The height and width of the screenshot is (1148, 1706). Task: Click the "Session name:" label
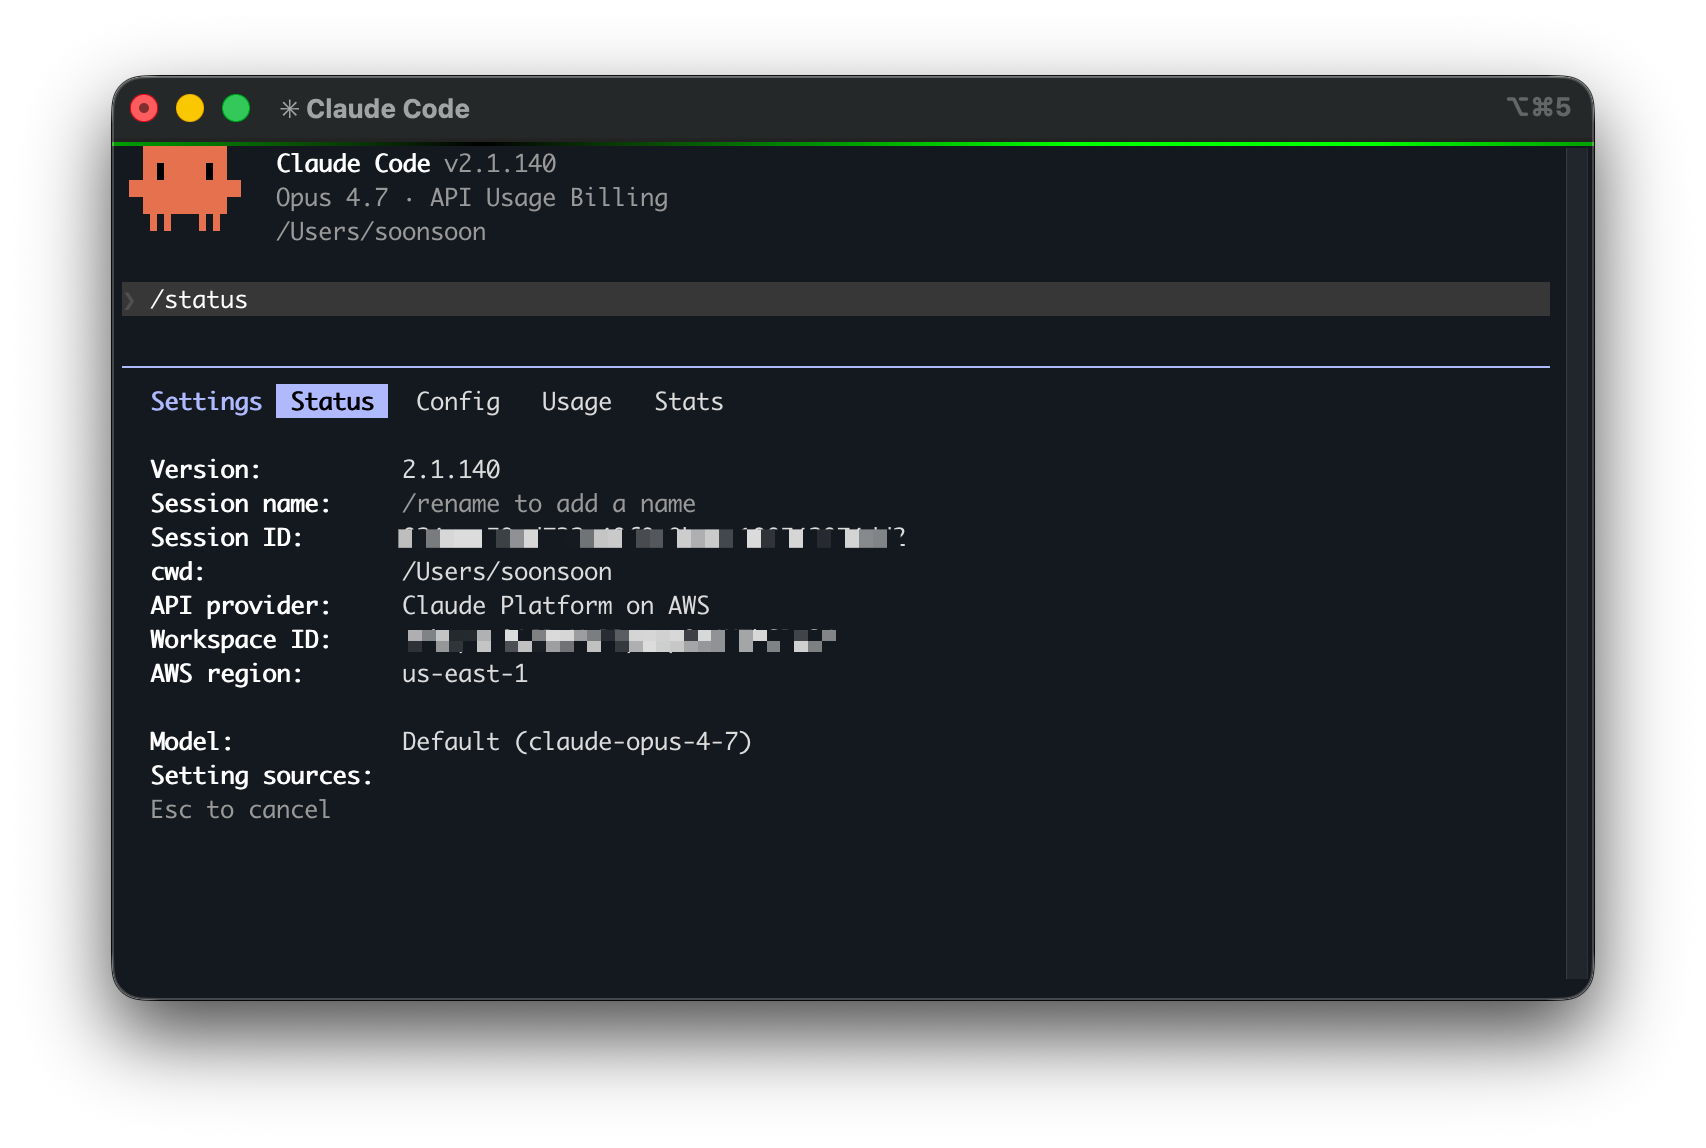[x=241, y=503]
